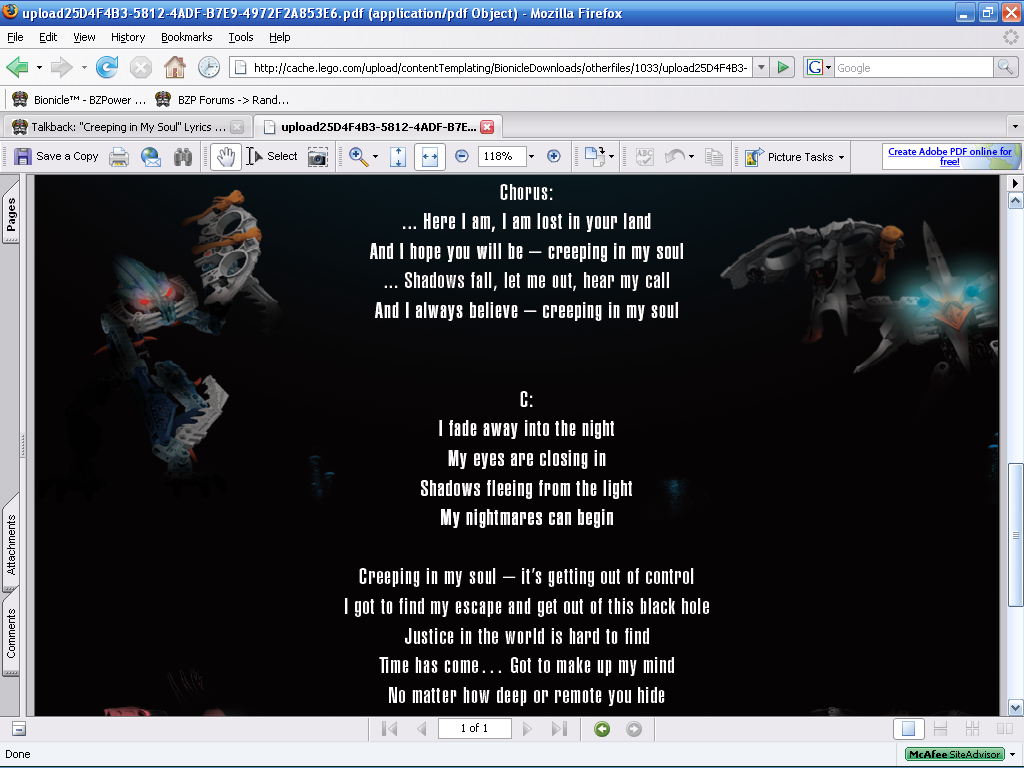The image size is (1024, 768).
Task: Toggle Fit Page view mode
Action: pos(397,157)
